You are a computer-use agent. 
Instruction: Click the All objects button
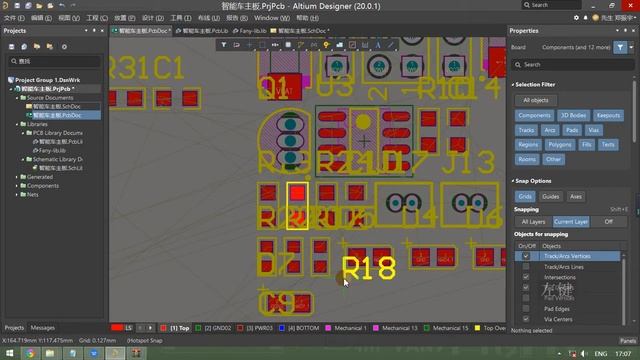pyautogui.click(x=536, y=100)
